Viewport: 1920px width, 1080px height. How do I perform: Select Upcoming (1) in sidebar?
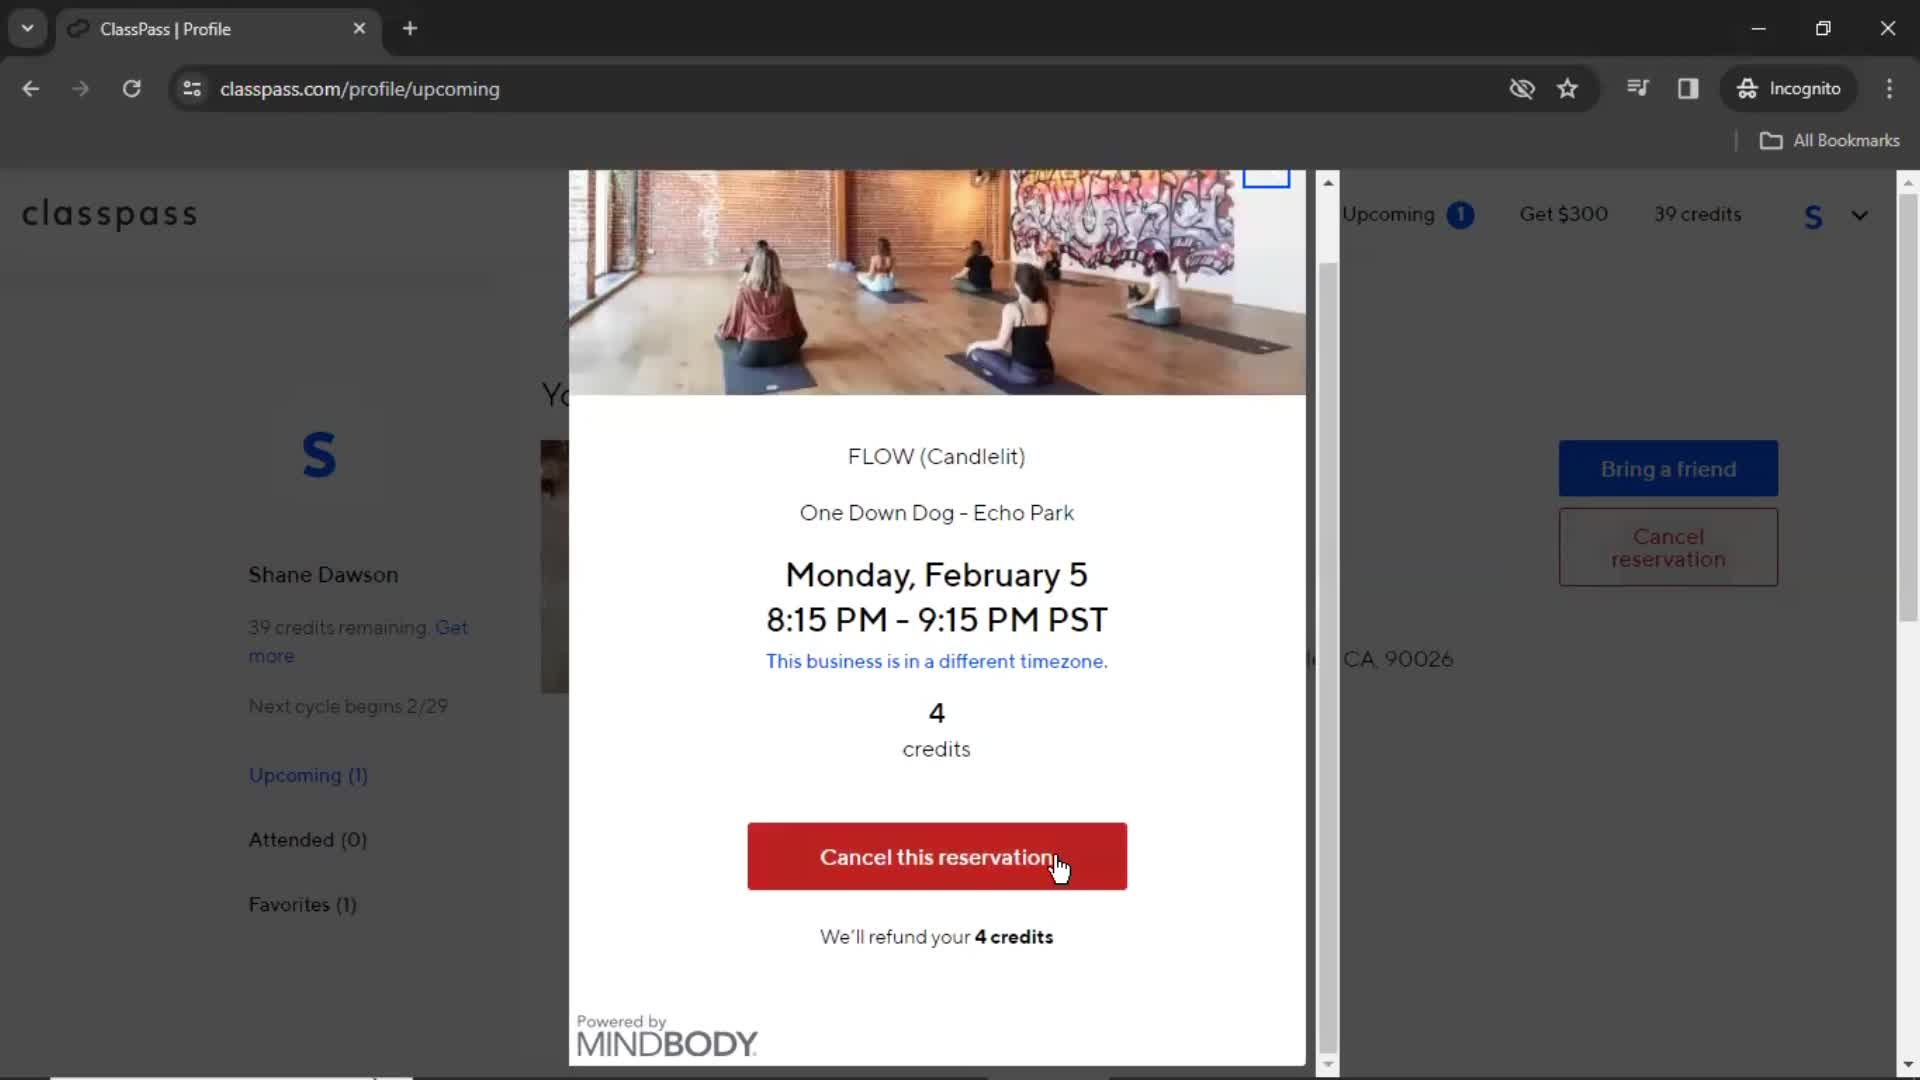click(x=308, y=776)
